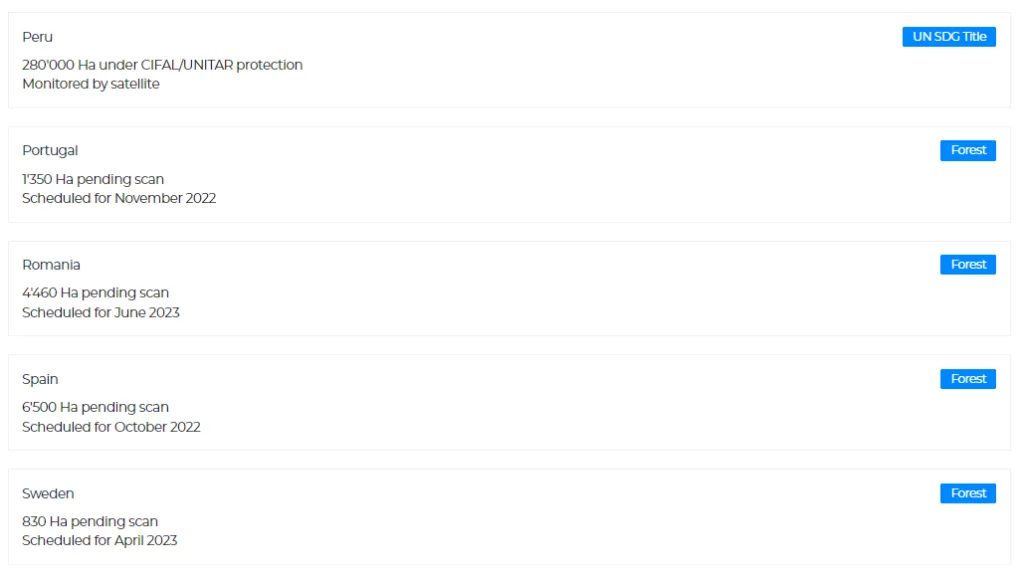Click Scheduled for June 2023 text
The height and width of the screenshot is (577, 1024).
point(101,312)
